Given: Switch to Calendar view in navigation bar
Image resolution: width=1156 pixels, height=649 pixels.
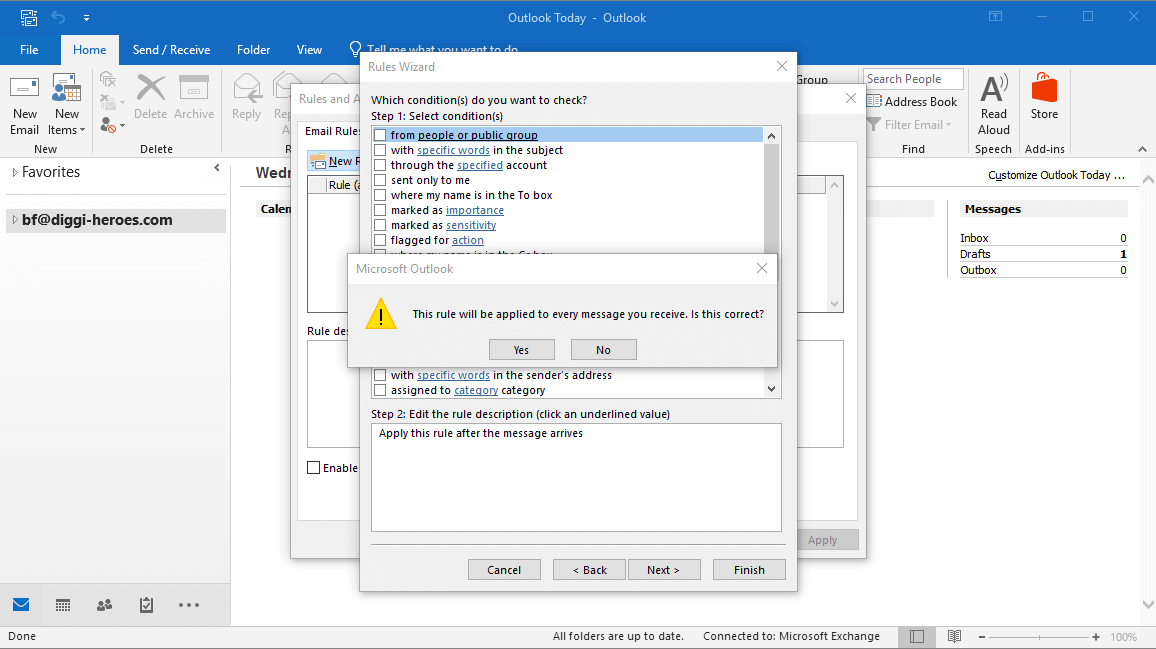Looking at the screenshot, I should pyautogui.click(x=63, y=605).
